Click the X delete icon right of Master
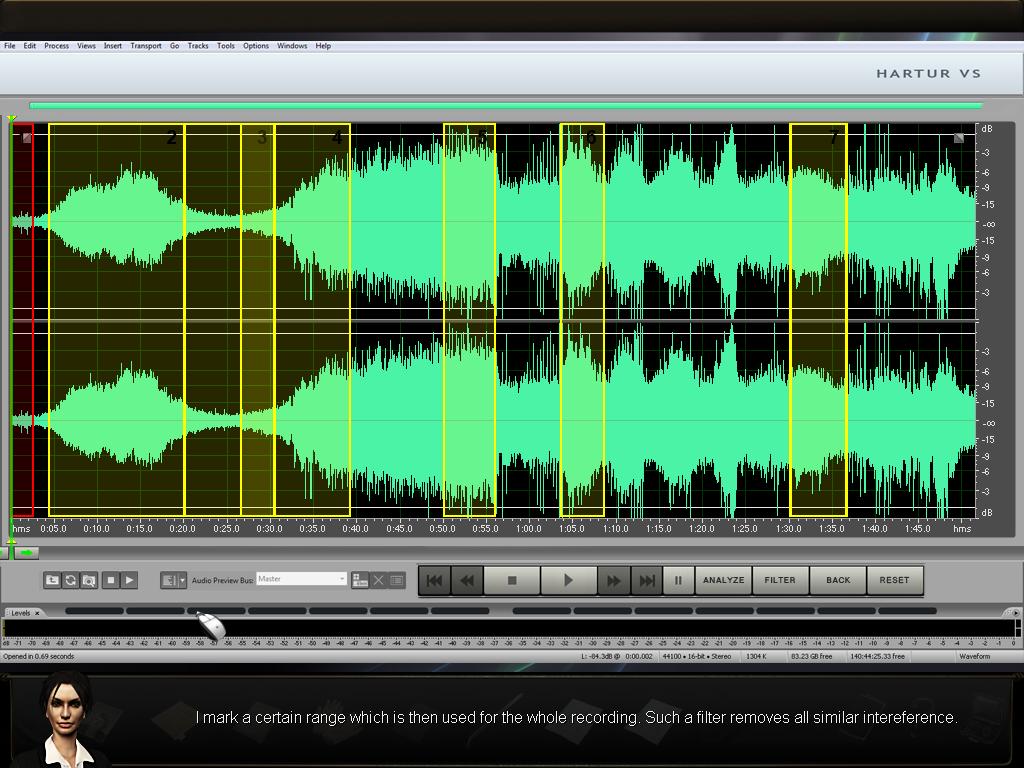The image size is (1024, 768). click(x=379, y=580)
